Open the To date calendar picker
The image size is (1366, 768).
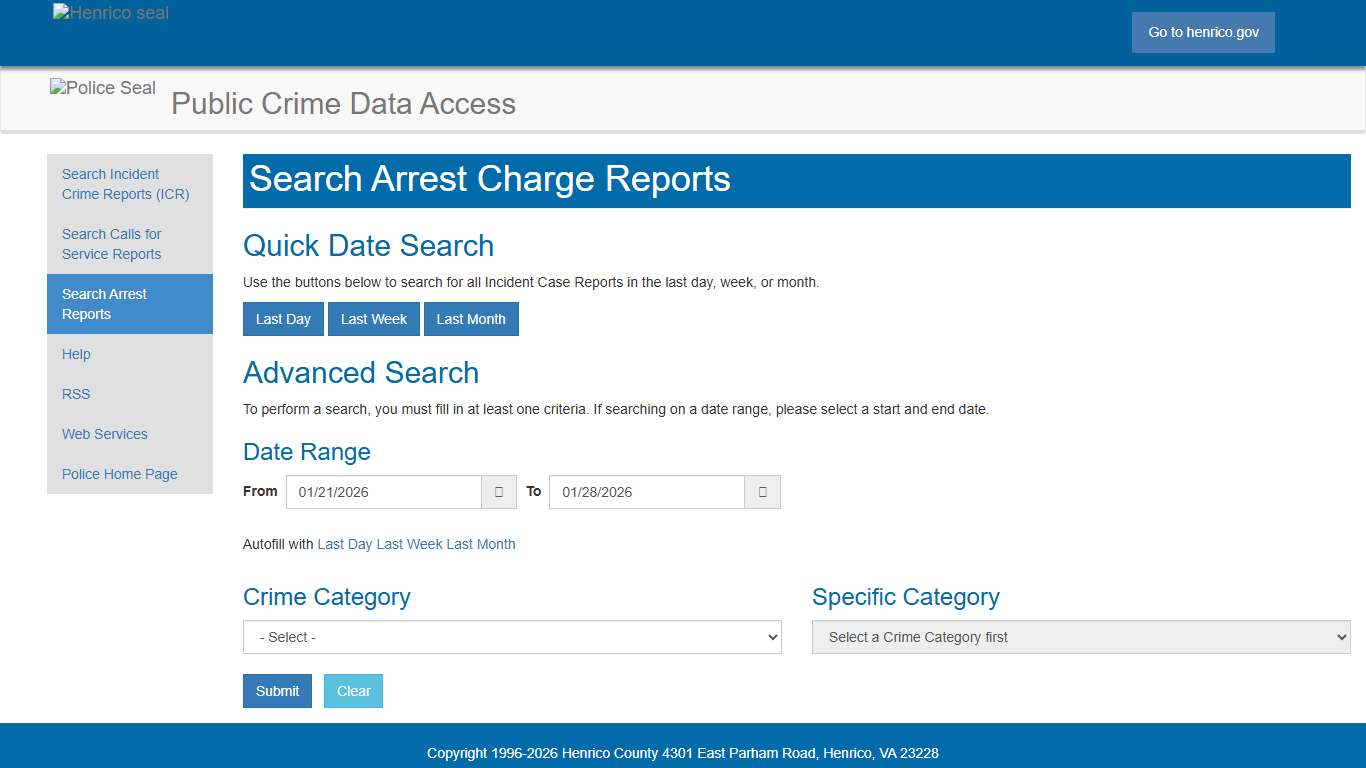tap(762, 491)
